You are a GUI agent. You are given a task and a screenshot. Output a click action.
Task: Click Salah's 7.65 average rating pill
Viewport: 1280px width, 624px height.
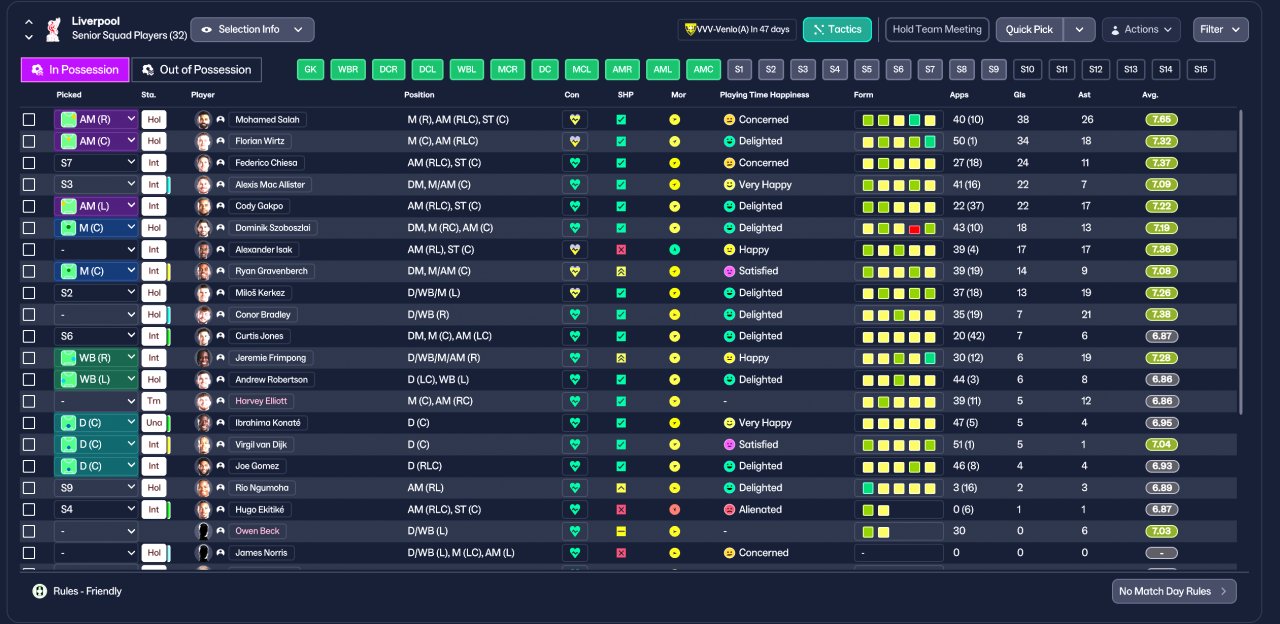click(1162, 119)
